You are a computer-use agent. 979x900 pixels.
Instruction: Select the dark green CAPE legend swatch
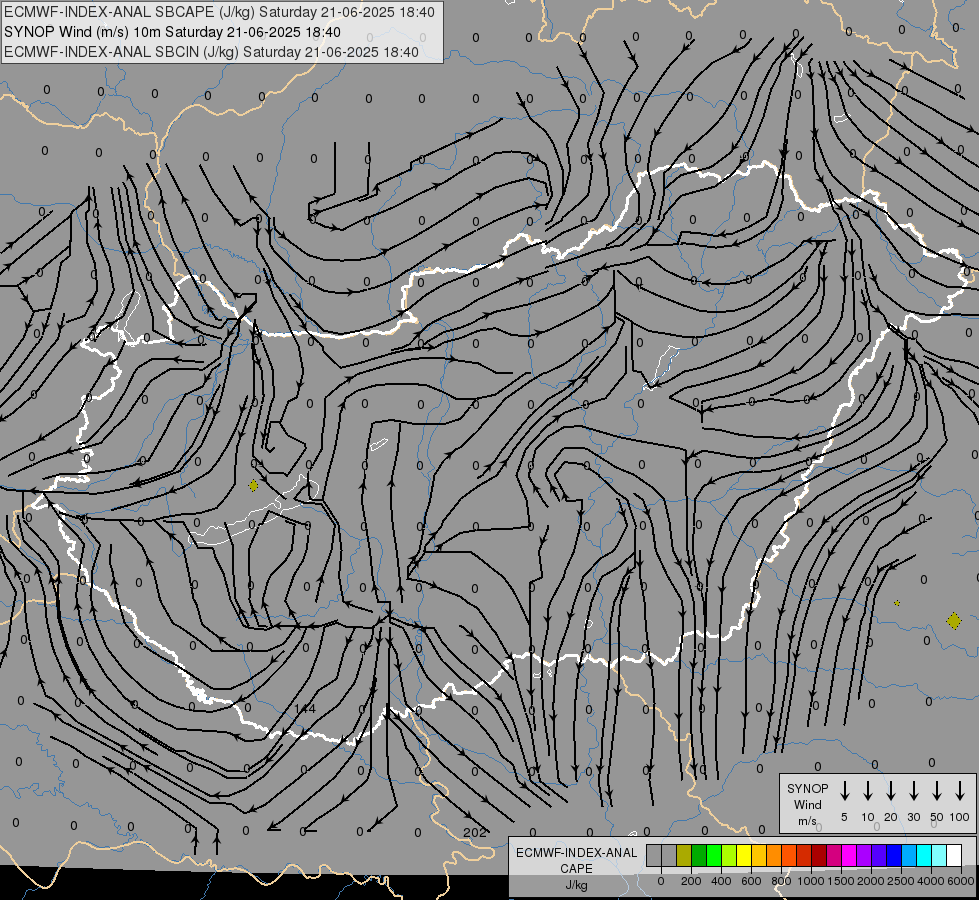click(699, 856)
